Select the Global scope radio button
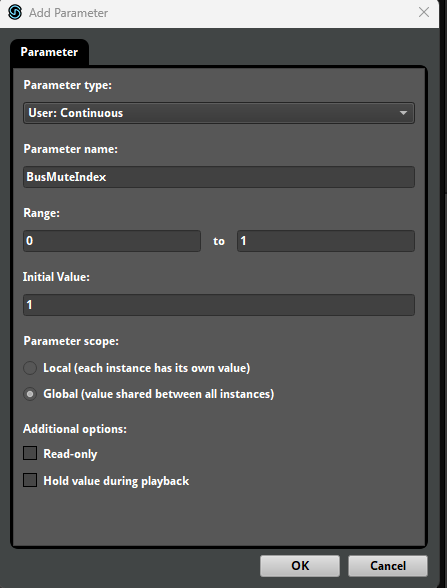Image resolution: width=447 pixels, height=588 pixels. point(30,394)
